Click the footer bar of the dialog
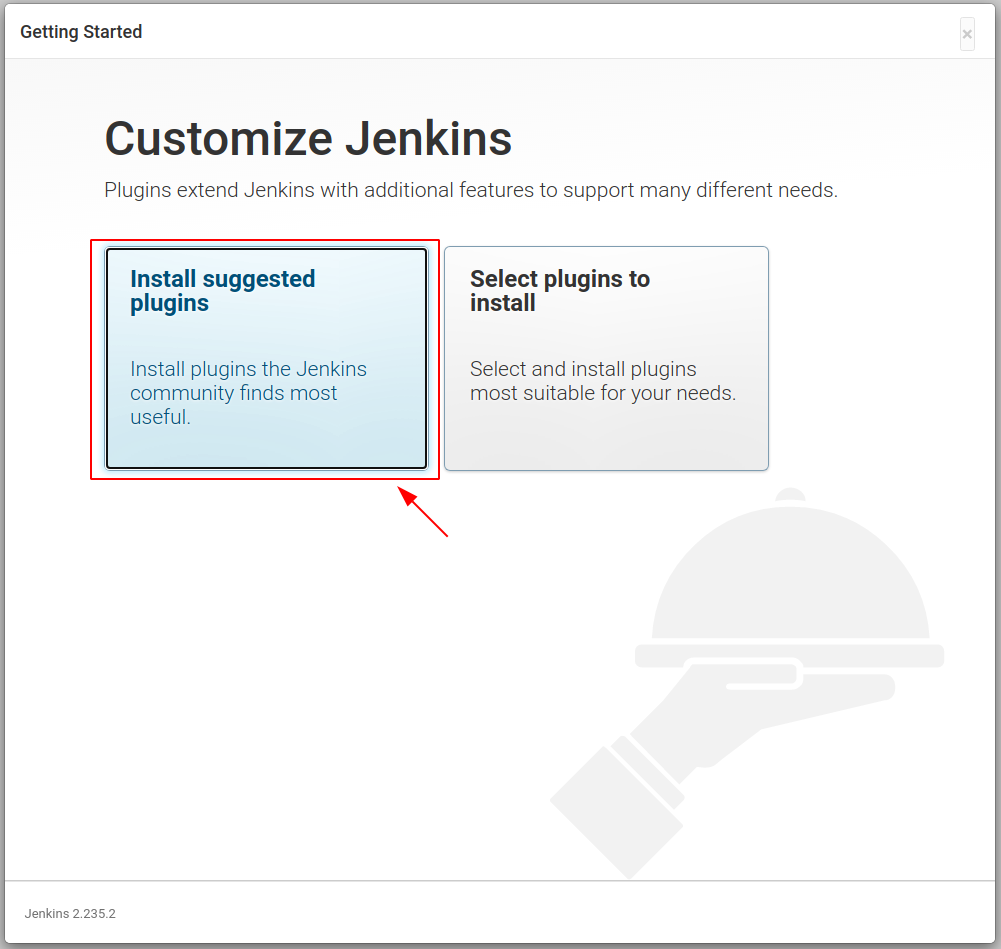The width and height of the screenshot is (1001, 949). [500, 913]
